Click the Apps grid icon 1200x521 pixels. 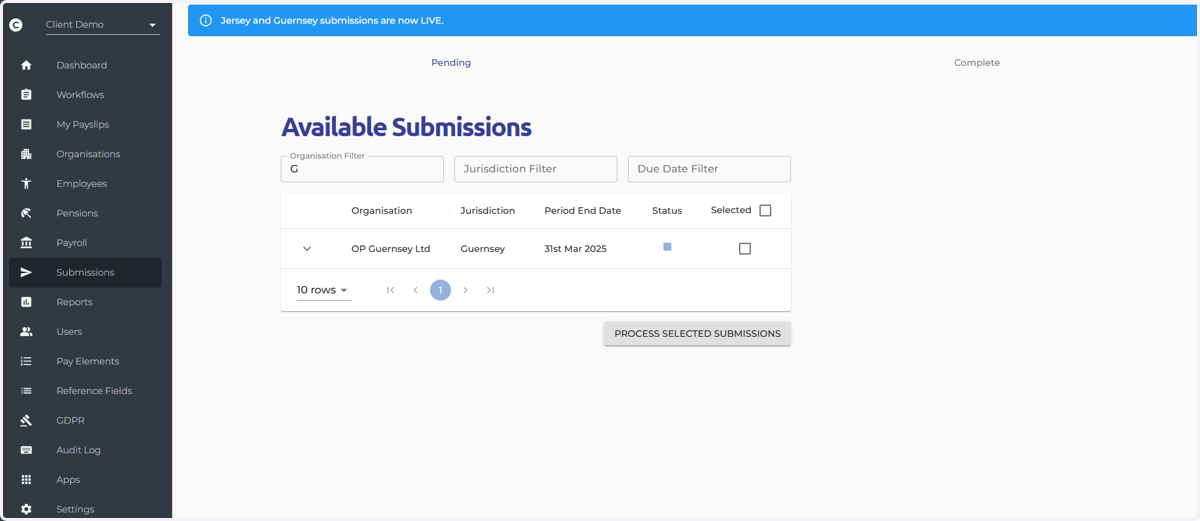click(26, 479)
